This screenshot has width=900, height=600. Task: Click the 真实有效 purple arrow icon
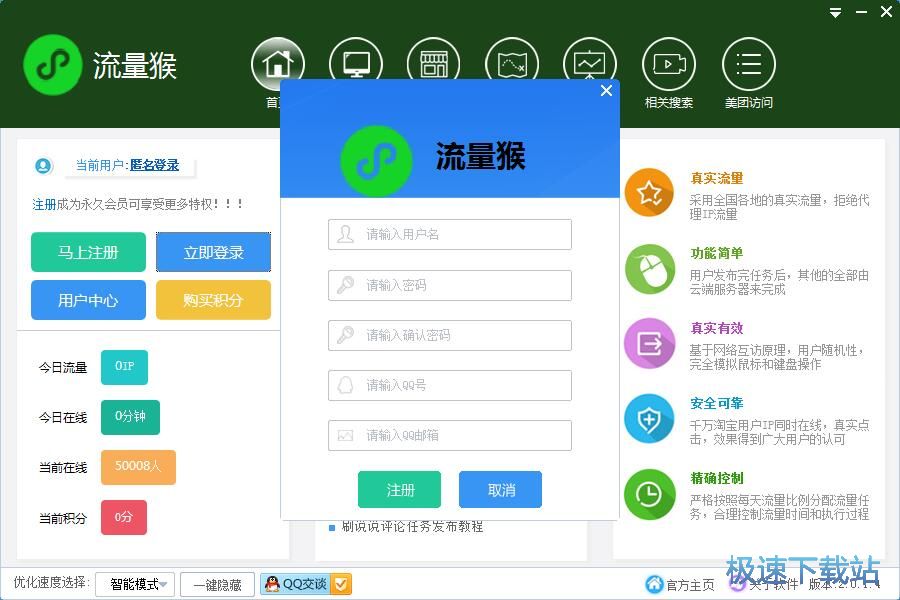(x=650, y=343)
